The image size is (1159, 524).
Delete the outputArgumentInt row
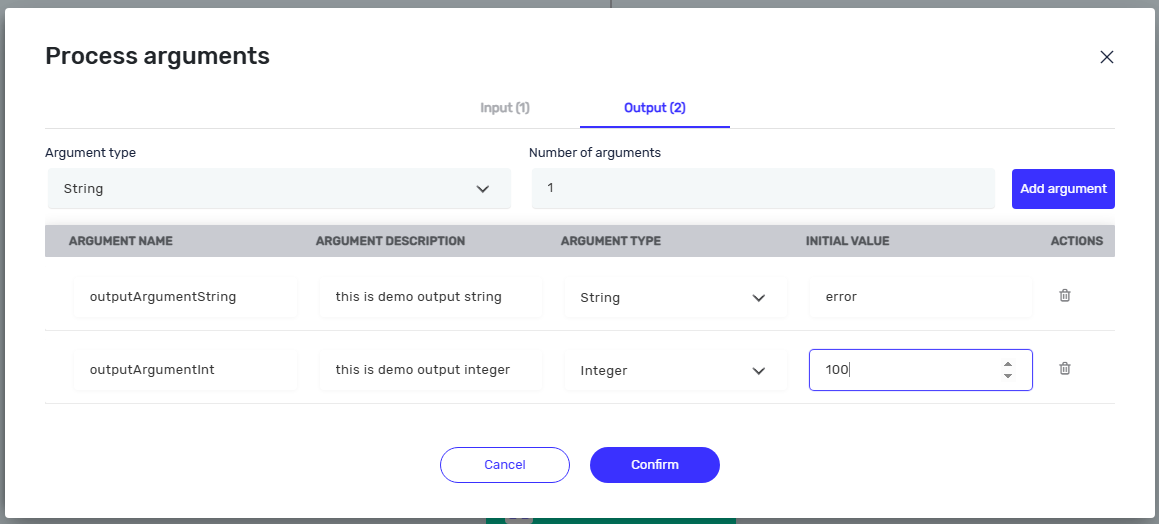(1064, 368)
